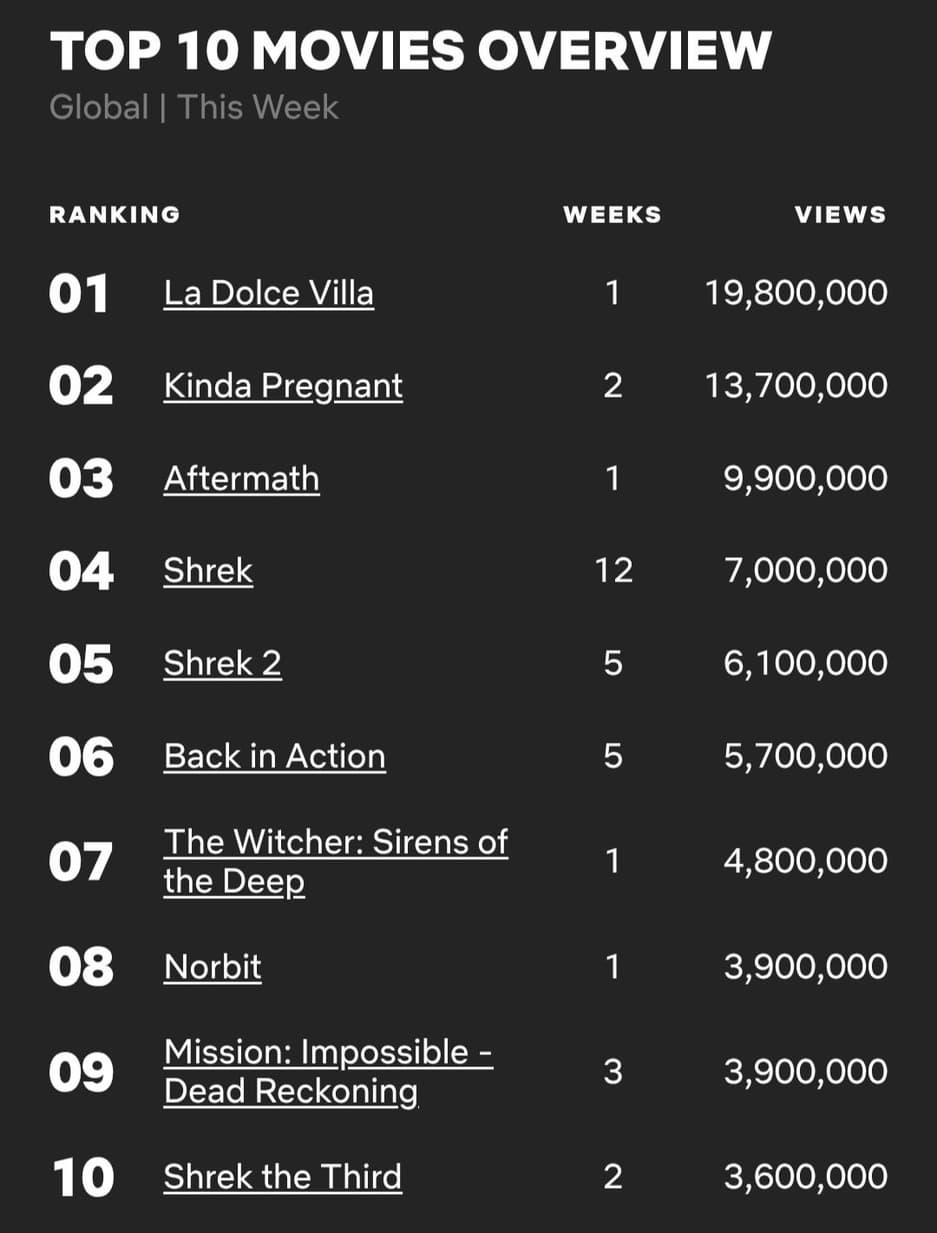Select the Shrek title ranked fourth
Image resolution: width=937 pixels, height=1233 pixels.
coord(208,570)
